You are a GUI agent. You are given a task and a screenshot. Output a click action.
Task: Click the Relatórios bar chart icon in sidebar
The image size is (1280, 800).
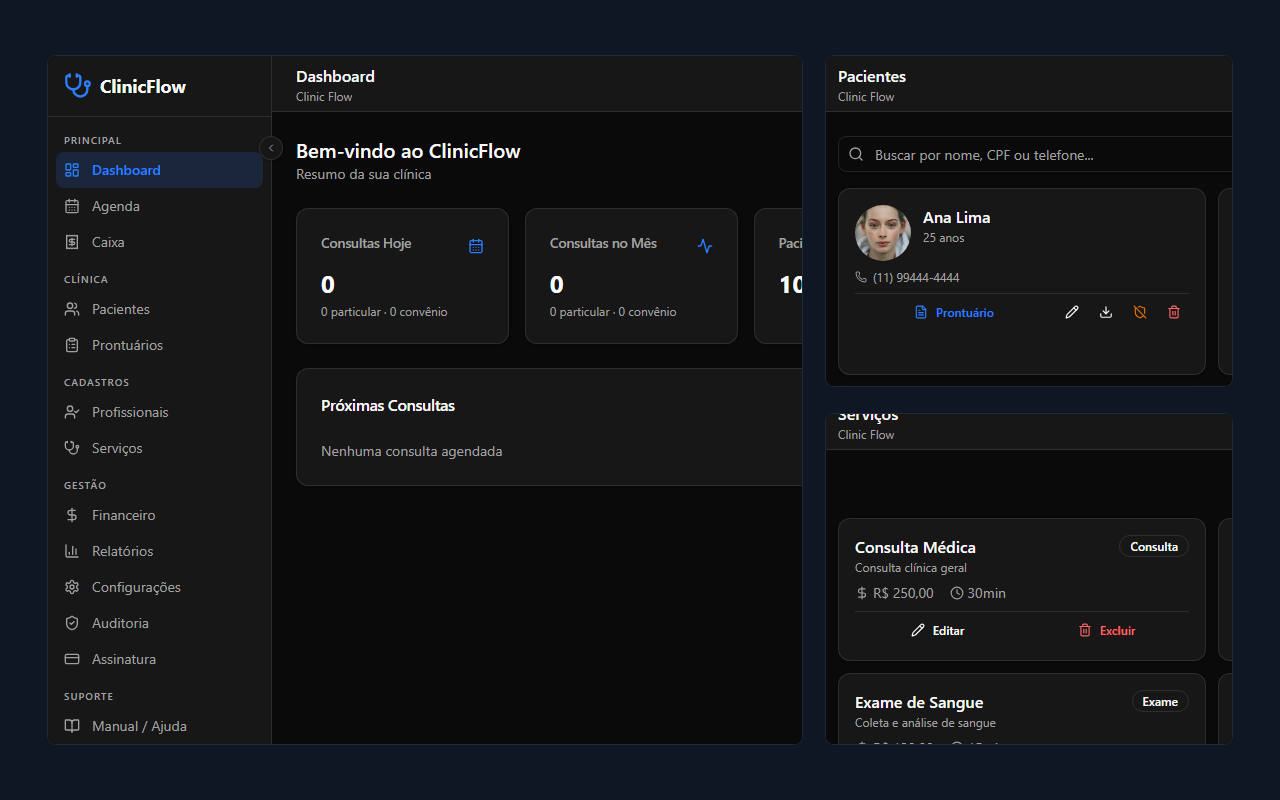pos(72,551)
